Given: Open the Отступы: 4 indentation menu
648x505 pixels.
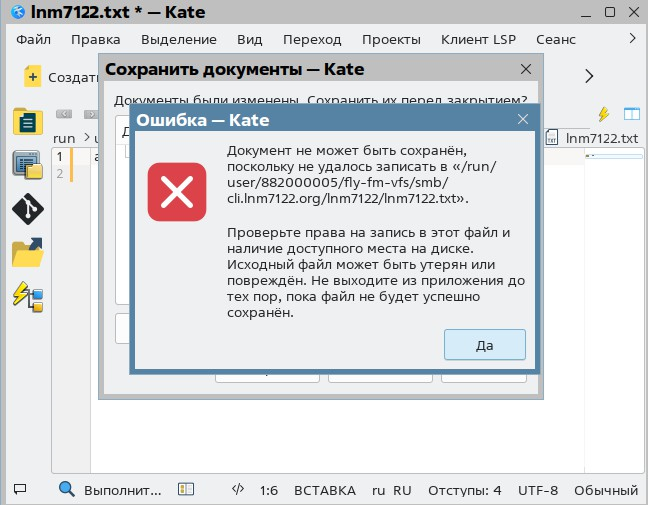Looking at the screenshot, I should (x=465, y=491).
